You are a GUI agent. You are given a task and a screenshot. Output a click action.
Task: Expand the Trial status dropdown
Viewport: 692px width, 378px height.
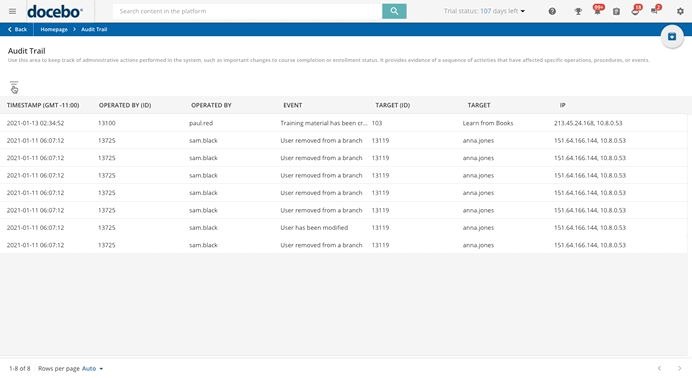(484, 11)
